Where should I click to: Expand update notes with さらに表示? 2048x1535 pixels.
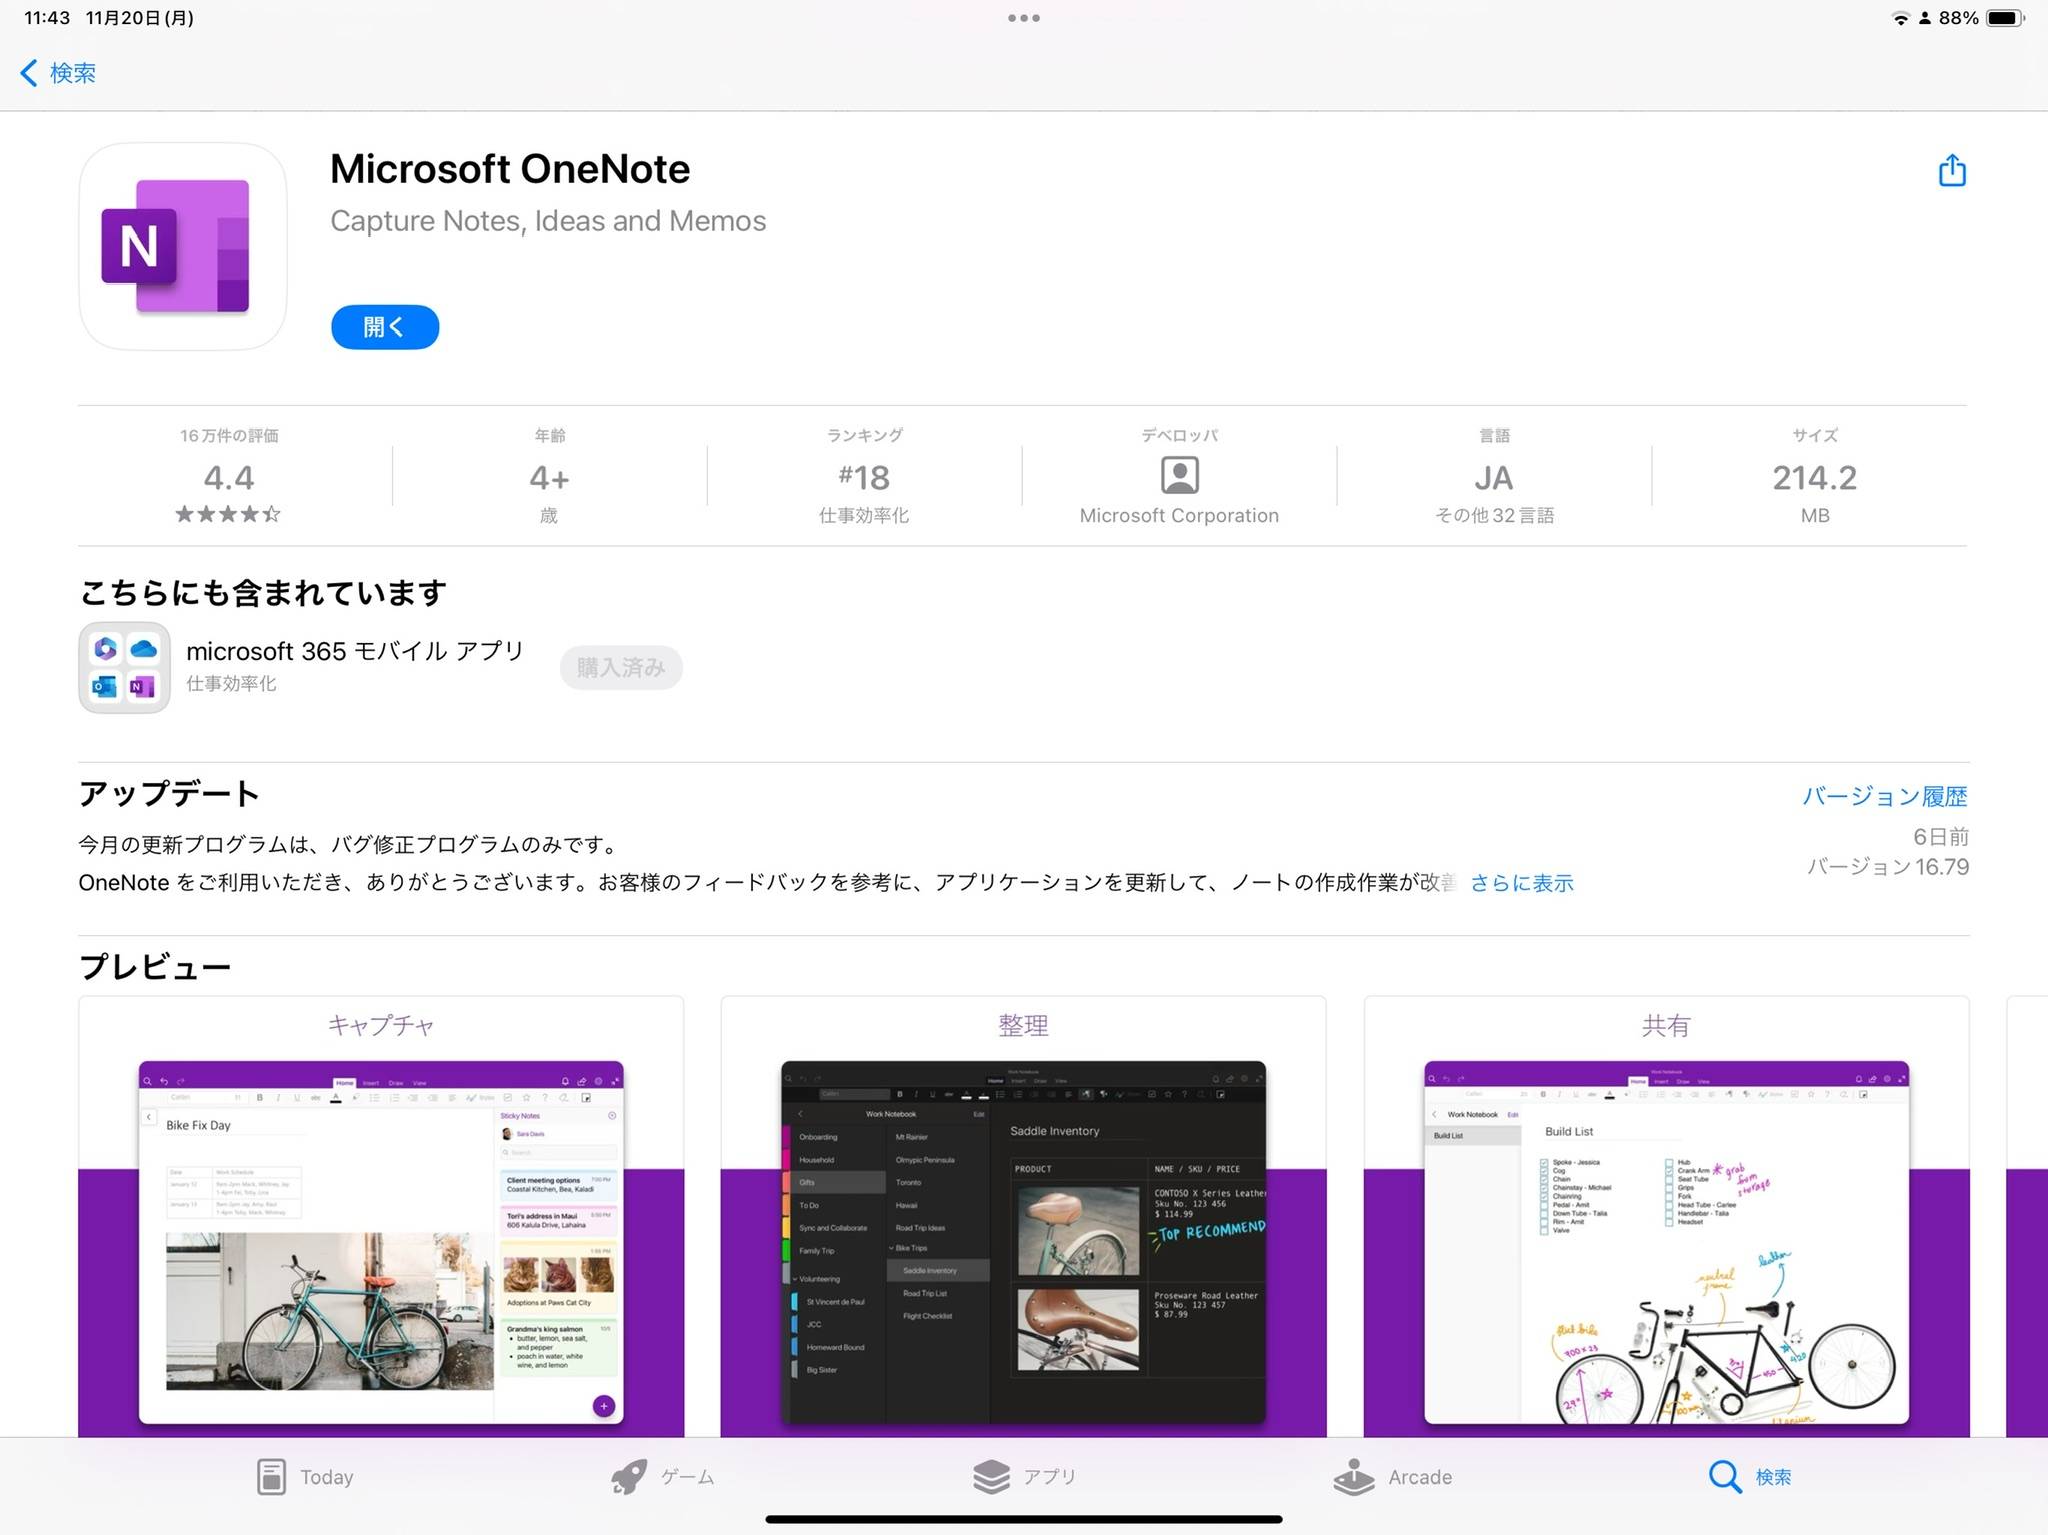pyautogui.click(x=1522, y=883)
